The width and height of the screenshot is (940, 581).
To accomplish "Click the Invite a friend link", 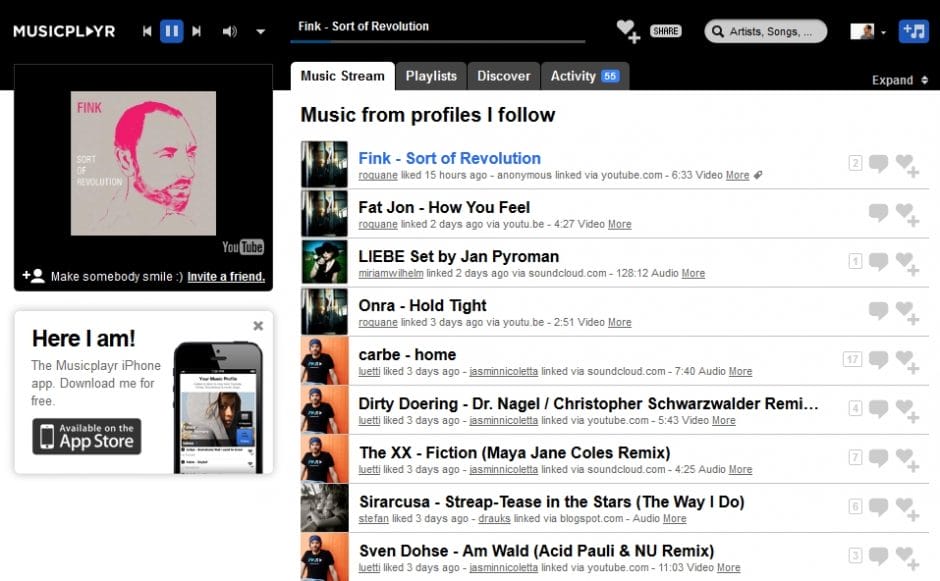I will [x=226, y=276].
